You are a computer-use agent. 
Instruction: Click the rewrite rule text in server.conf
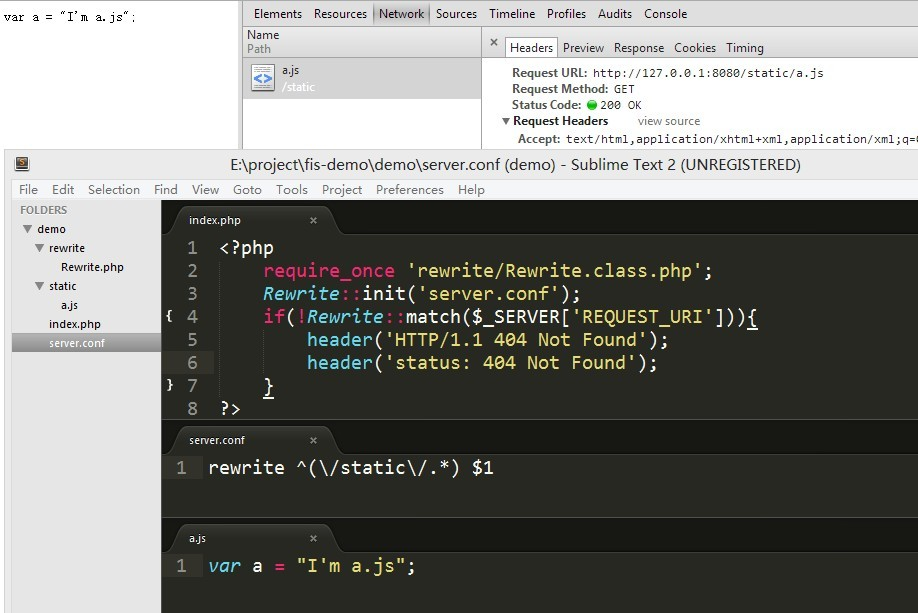(351, 467)
